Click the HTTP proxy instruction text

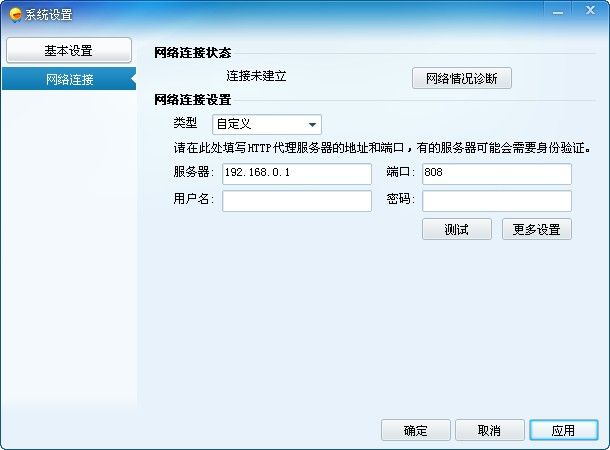pyautogui.click(x=382, y=148)
